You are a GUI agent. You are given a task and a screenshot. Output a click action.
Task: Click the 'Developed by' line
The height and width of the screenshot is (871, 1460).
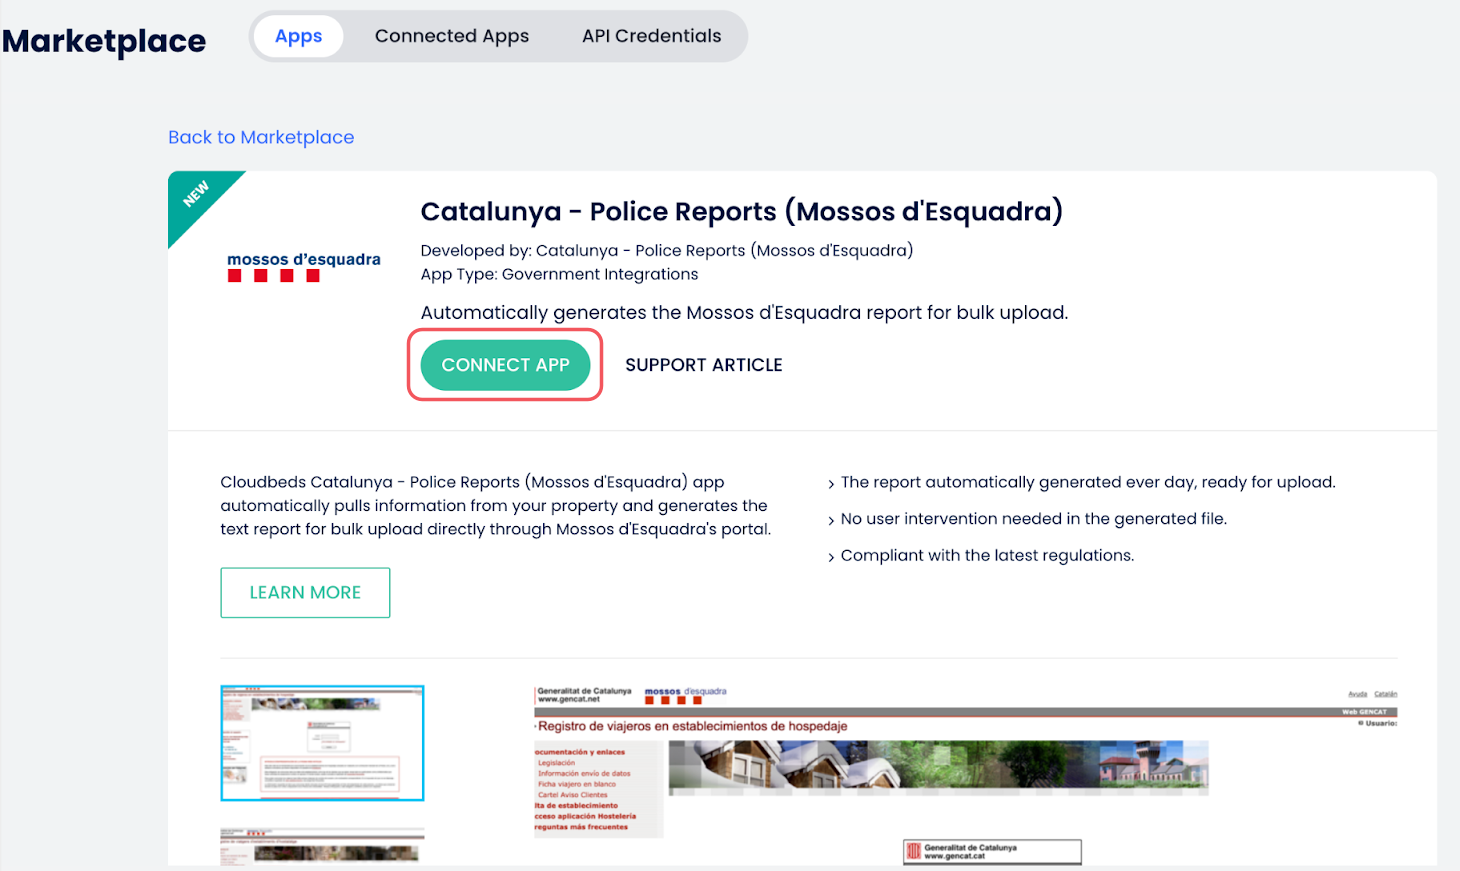coord(667,250)
